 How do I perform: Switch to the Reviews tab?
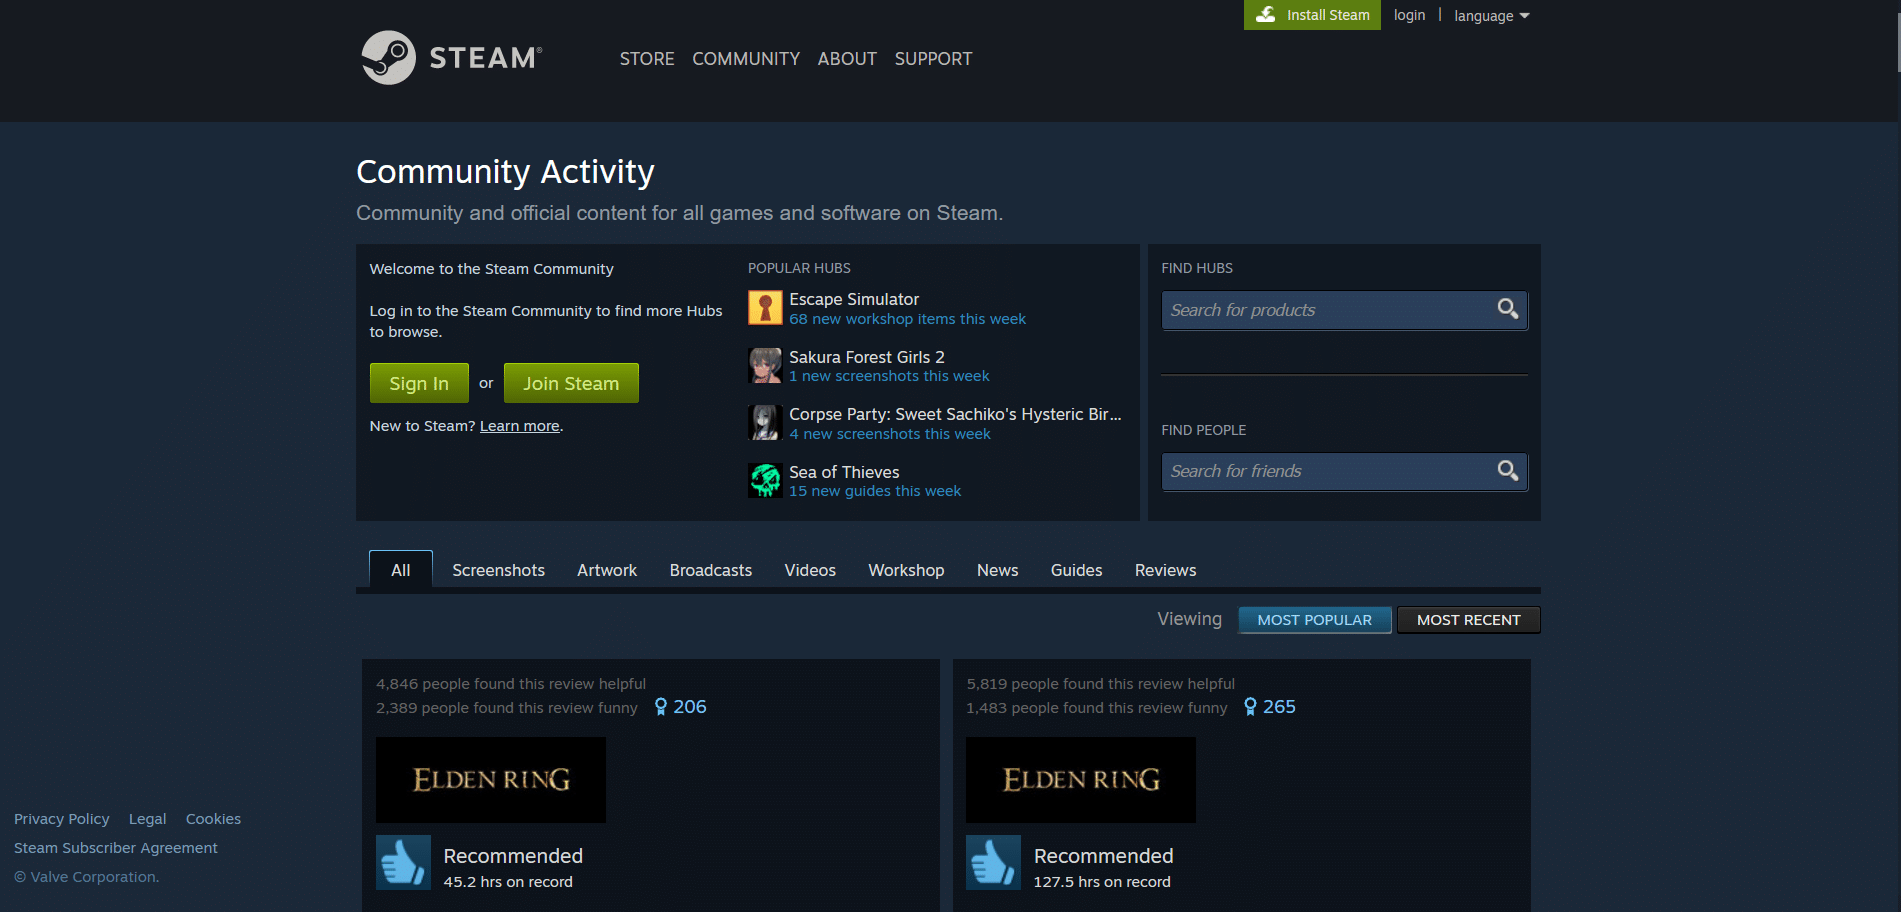coord(1165,570)
